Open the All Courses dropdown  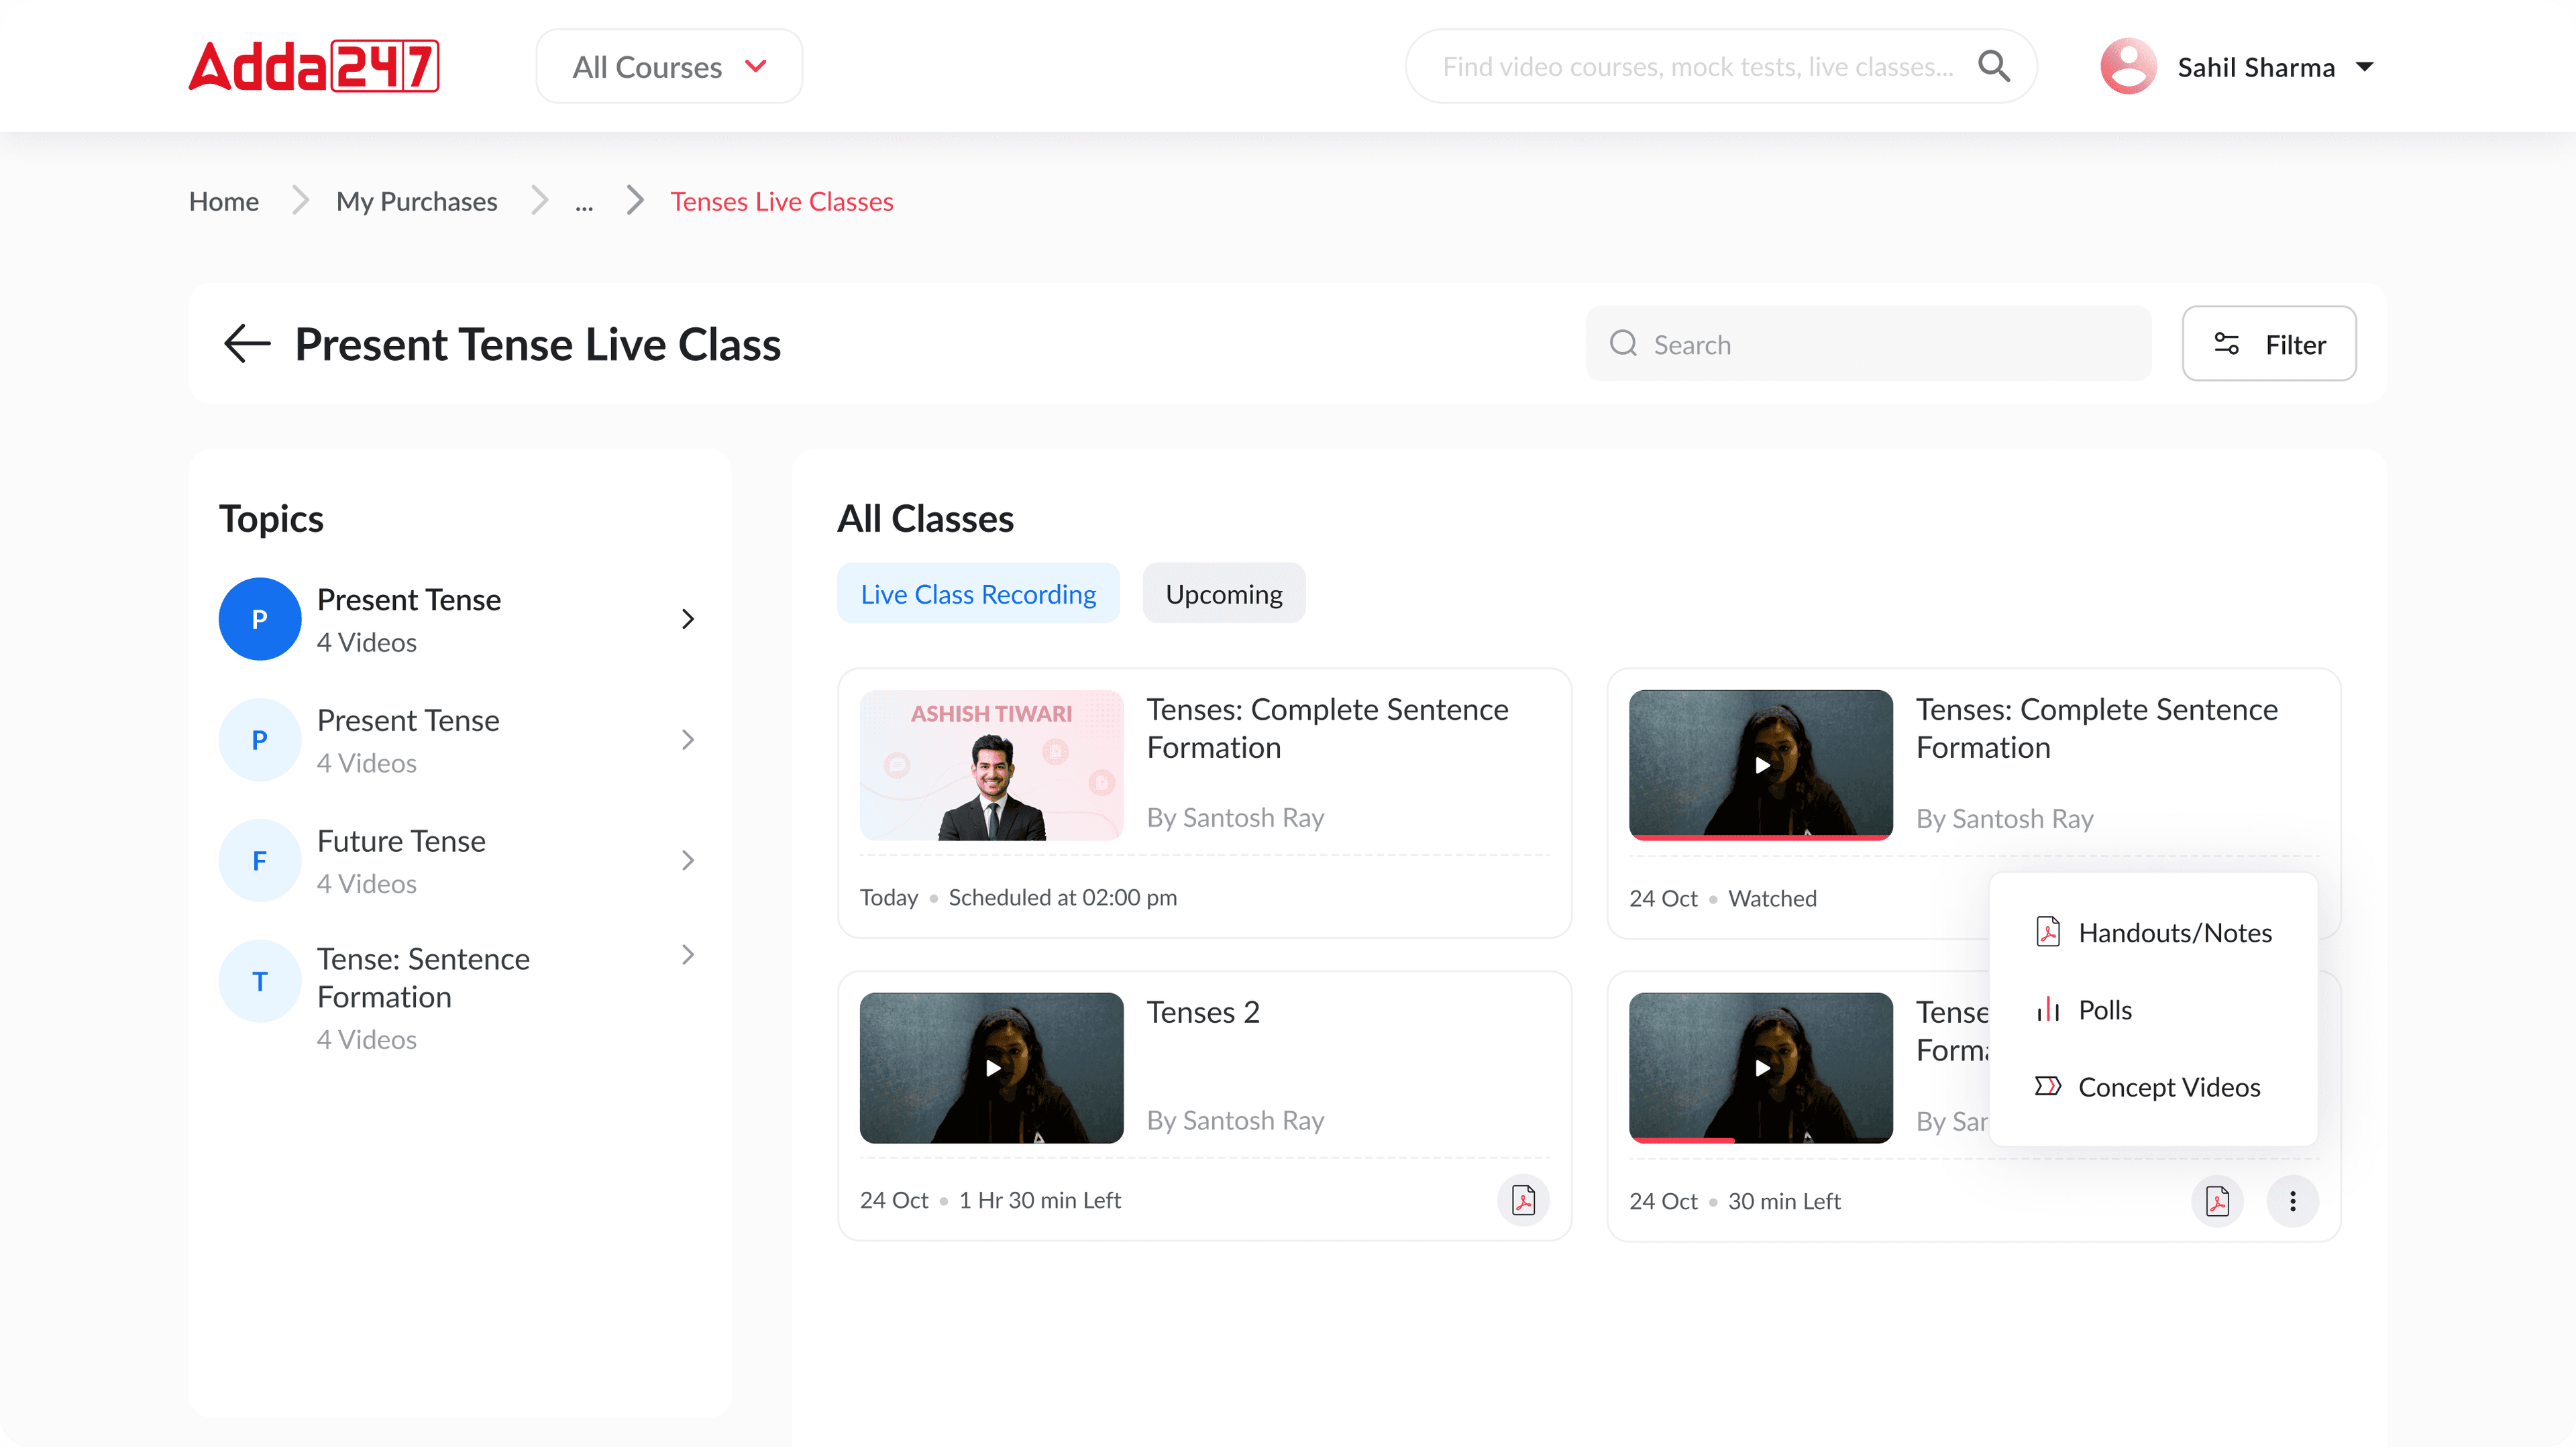(x=669, y=66)
